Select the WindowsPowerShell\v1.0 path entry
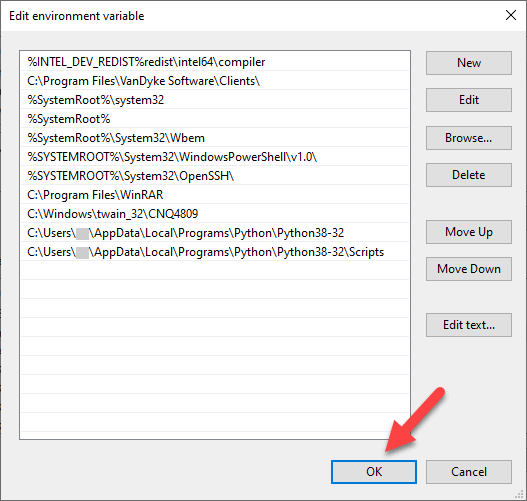 pos(215,157)
